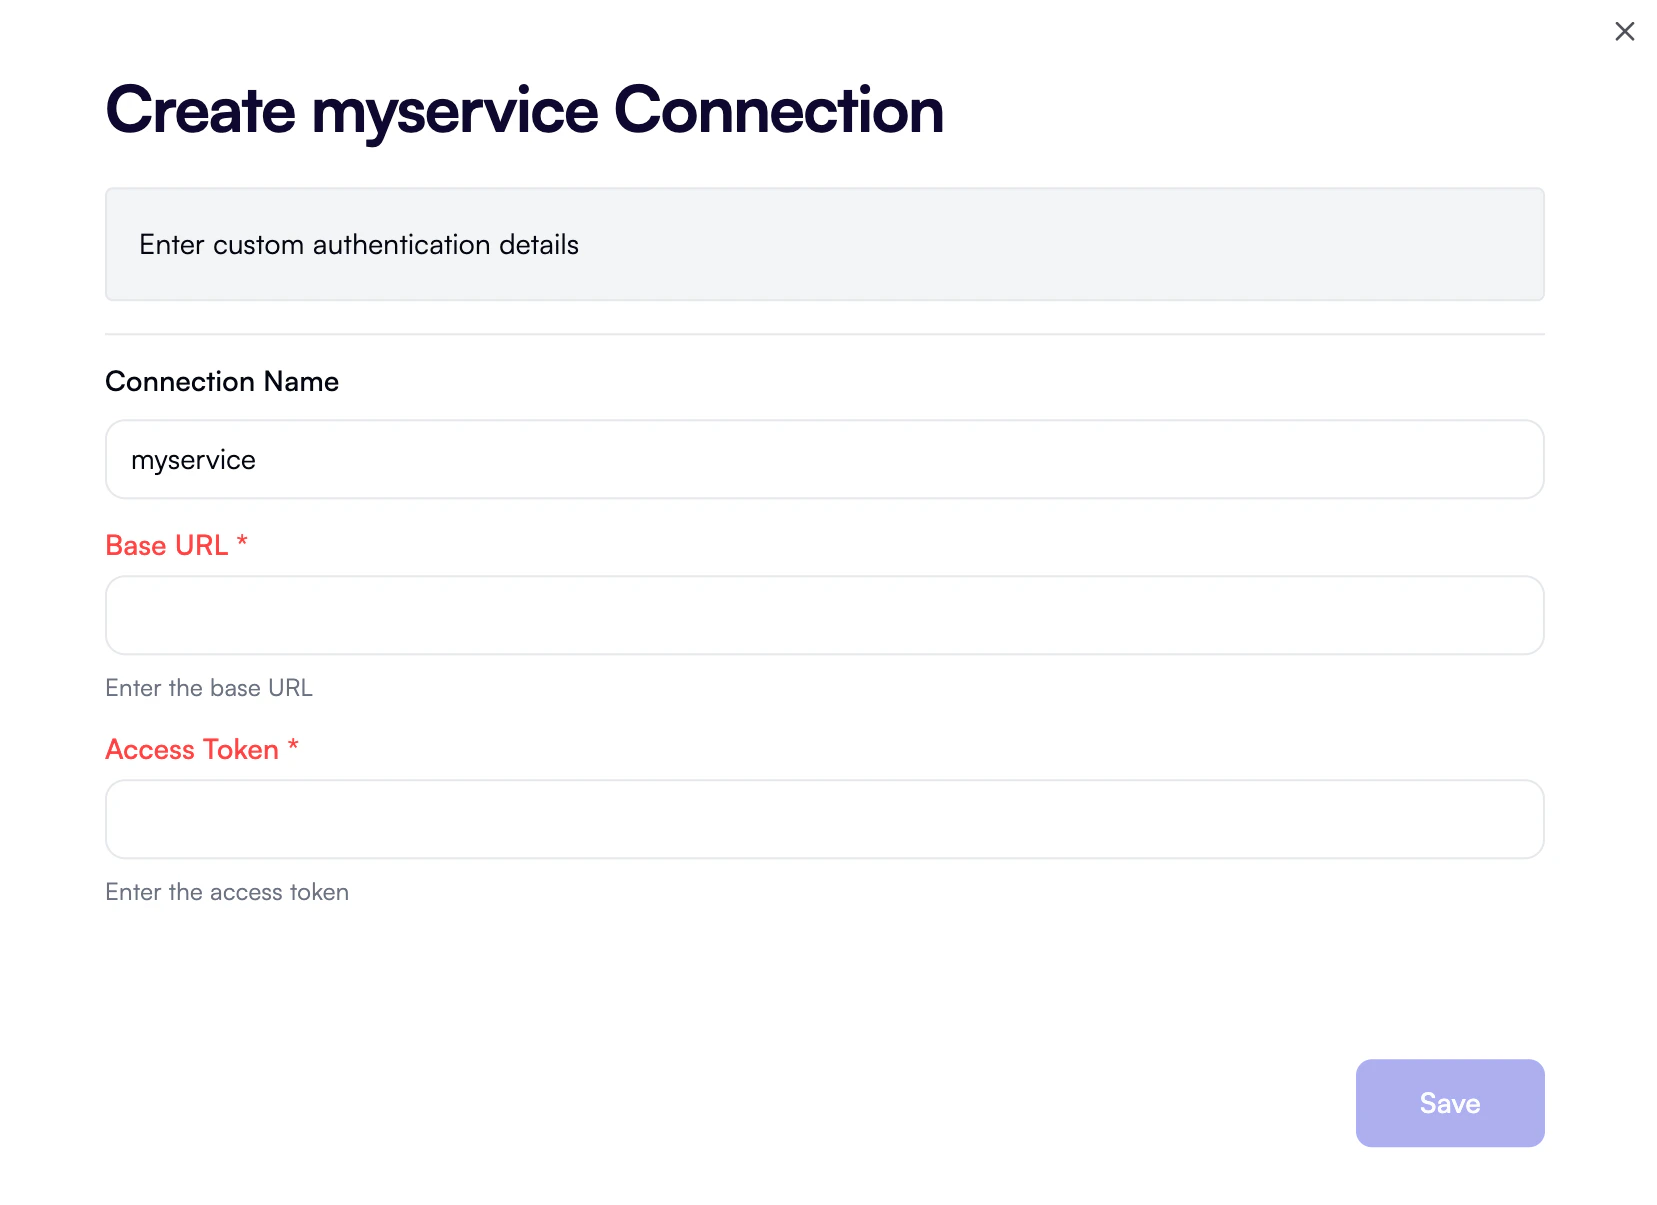Click the Connection Name label
Image resolution: width=1657 pixels, height=1205 pixels.
(221, 381)
